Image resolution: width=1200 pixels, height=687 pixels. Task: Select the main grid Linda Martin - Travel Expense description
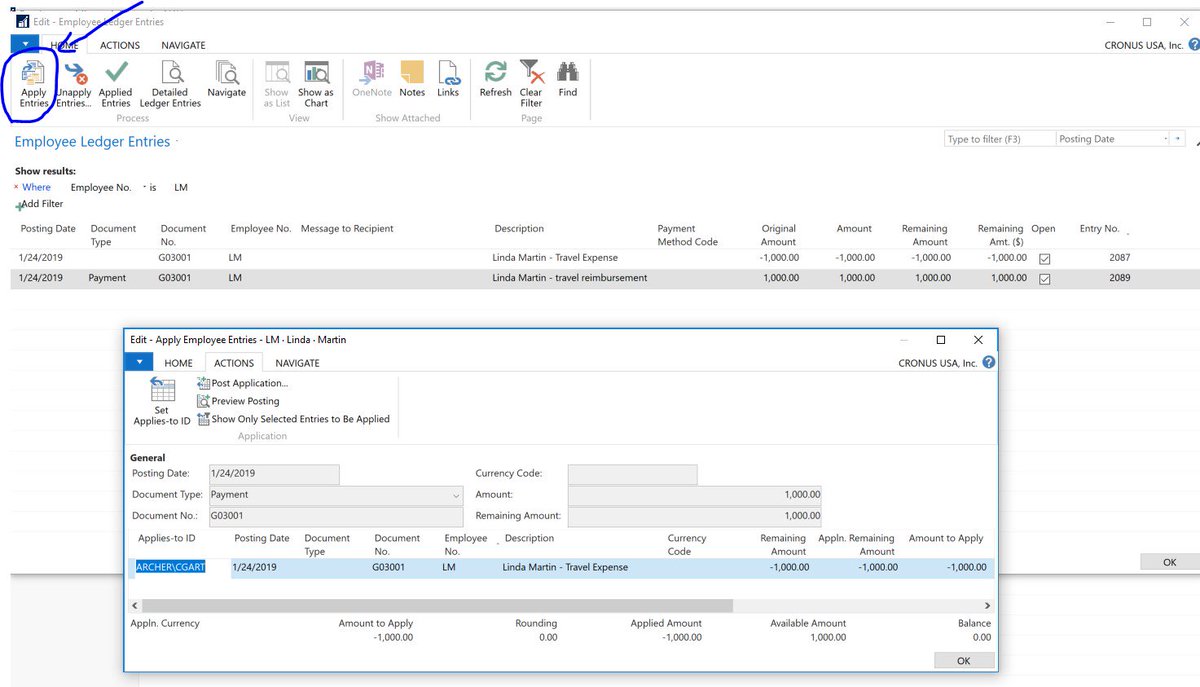(555, 258)
